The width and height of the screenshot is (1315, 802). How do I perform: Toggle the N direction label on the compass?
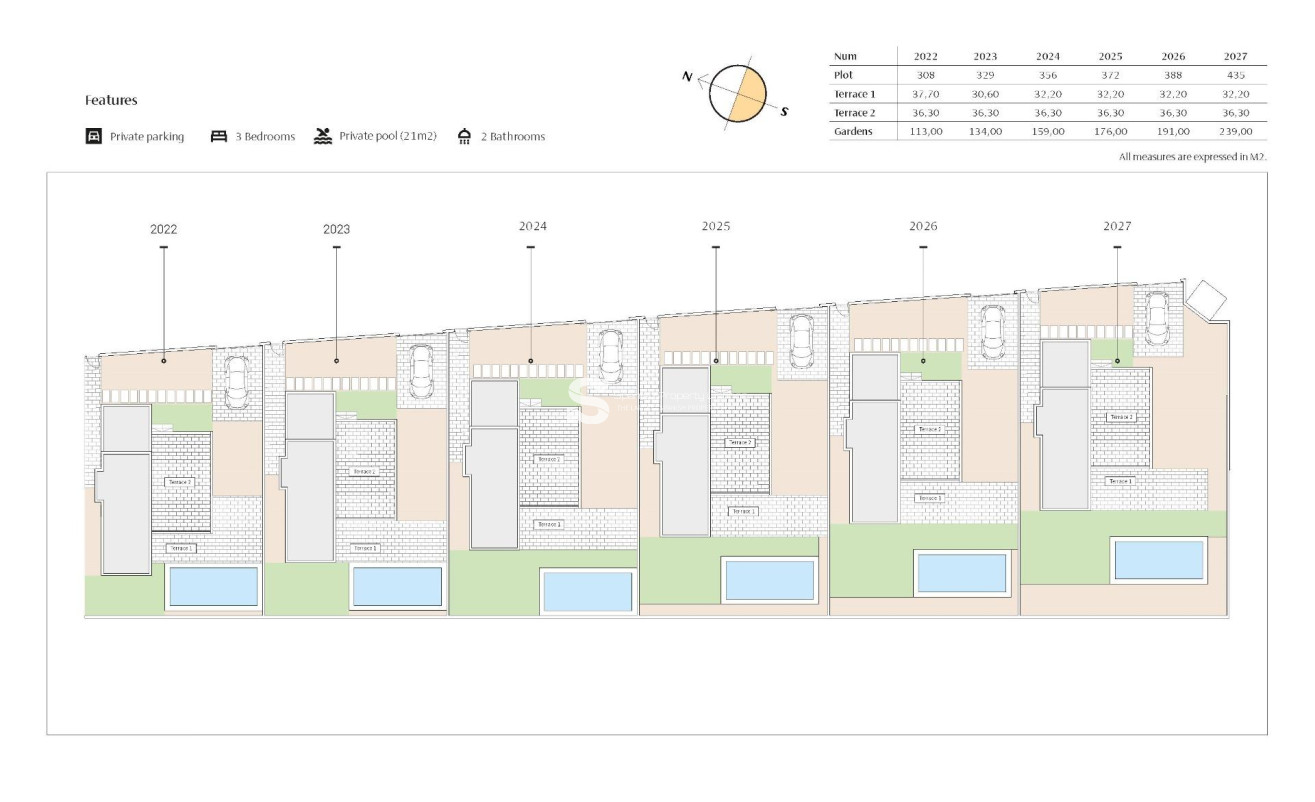686,76
